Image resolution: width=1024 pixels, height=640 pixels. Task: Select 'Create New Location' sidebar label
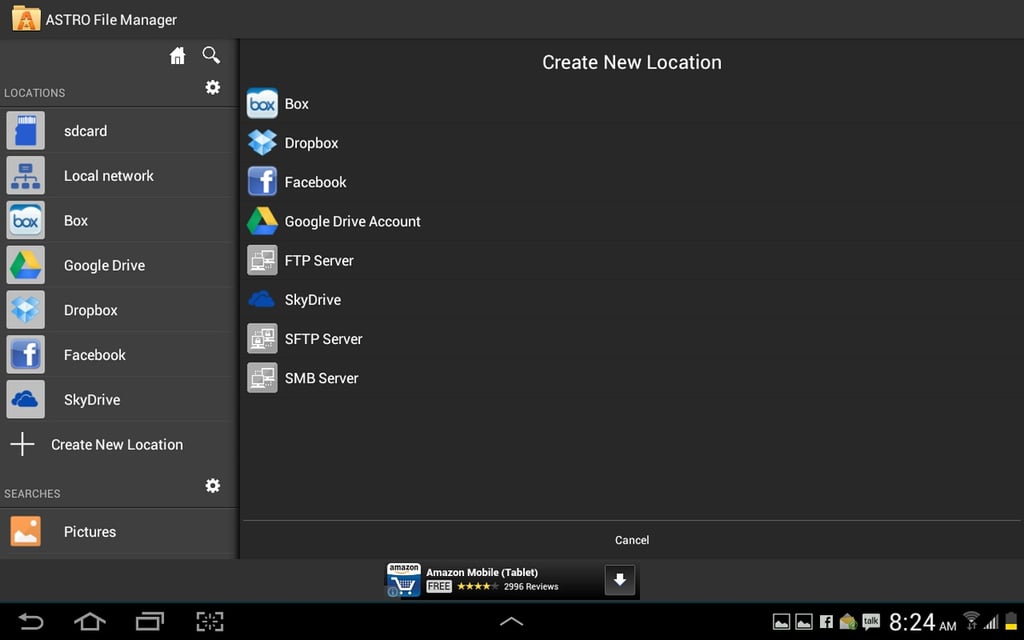(x=117, y=445)
